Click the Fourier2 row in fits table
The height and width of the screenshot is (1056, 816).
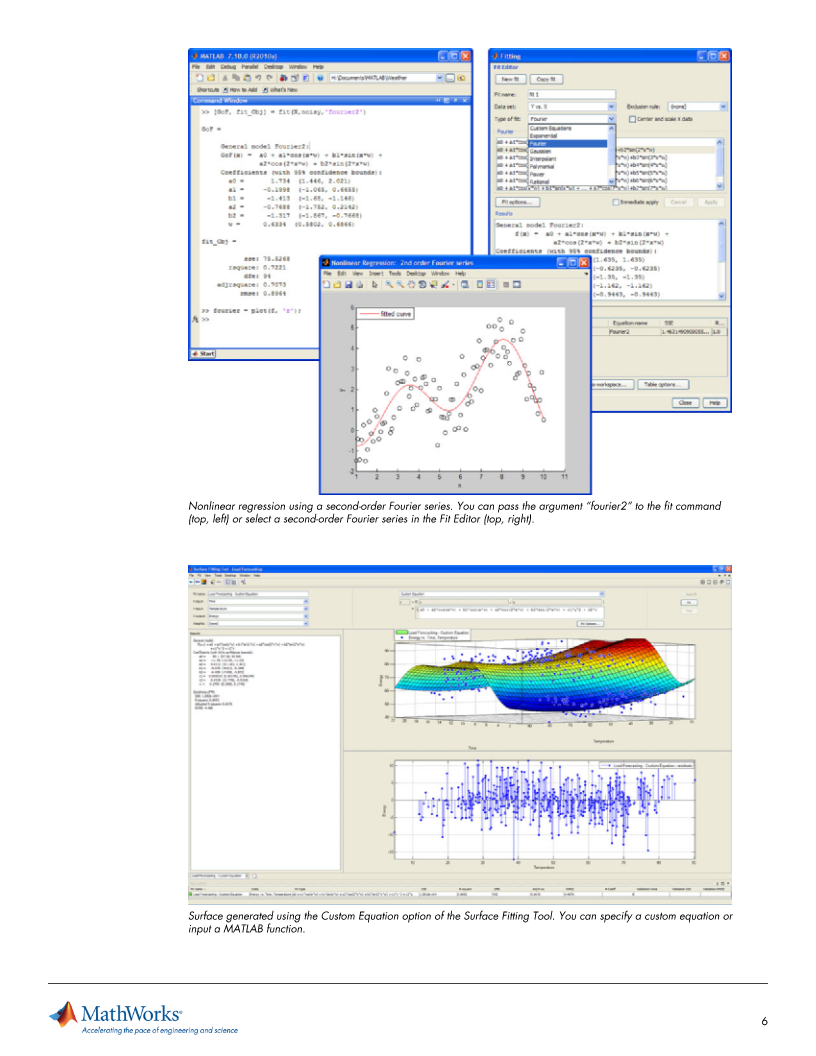[x=660, y=332]
